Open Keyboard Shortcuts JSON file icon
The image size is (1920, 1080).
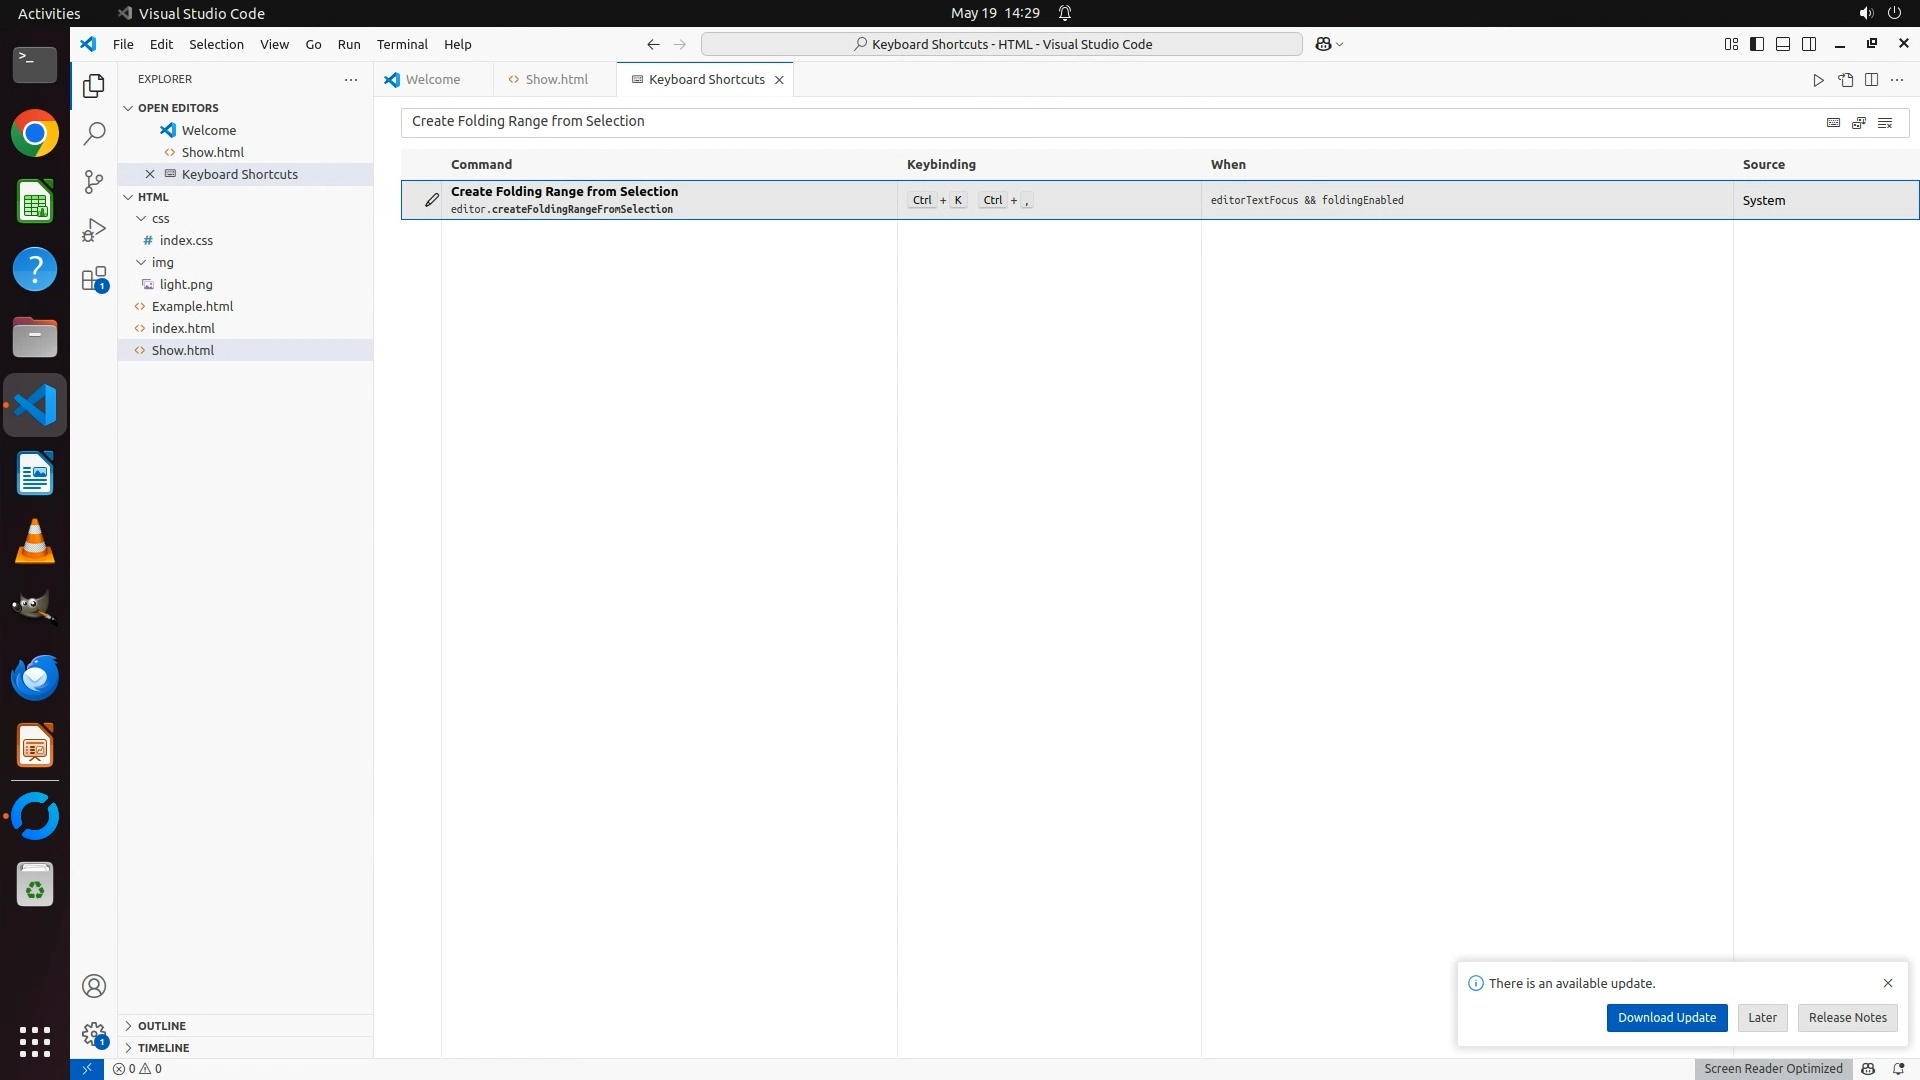[x=1845, y=80]
